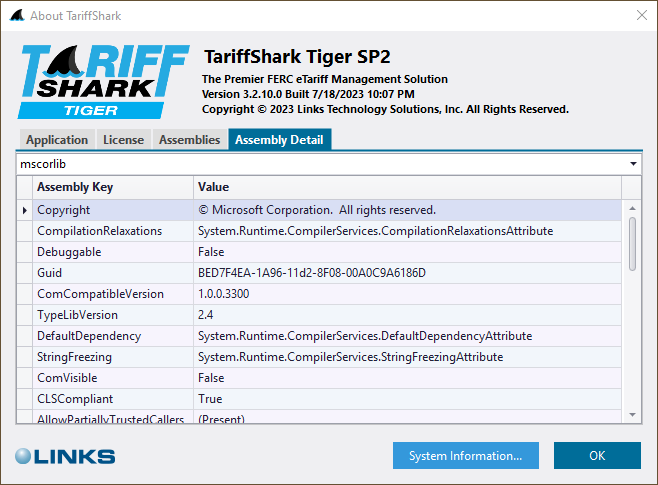Select the Assembly Detail tab
This screenshot has width=658, height=485.
tap(279, 140)
